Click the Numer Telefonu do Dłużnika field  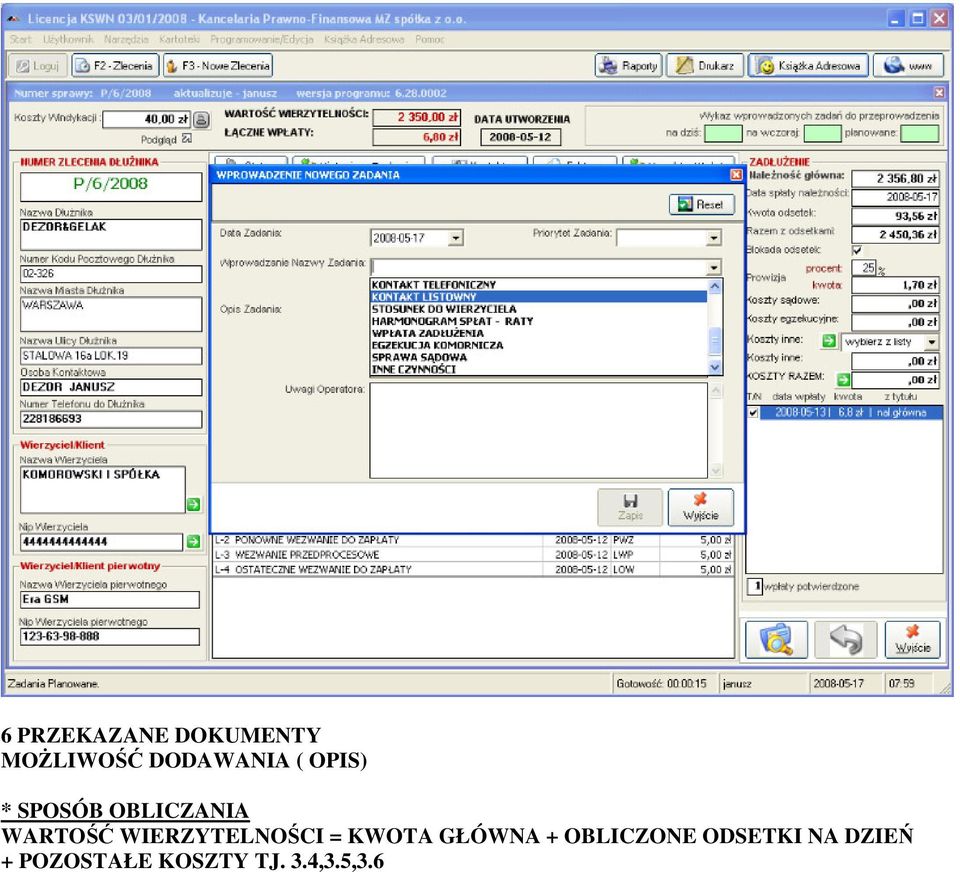click(x=111, y=419)
